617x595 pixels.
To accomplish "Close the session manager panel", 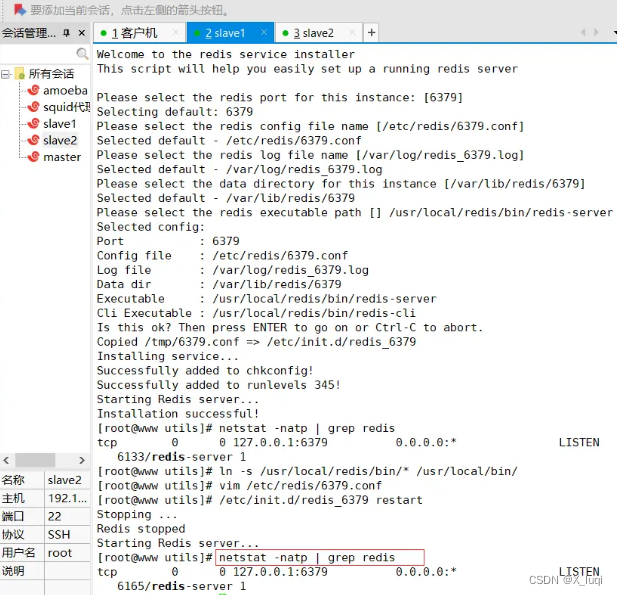I will pos(82,33).
